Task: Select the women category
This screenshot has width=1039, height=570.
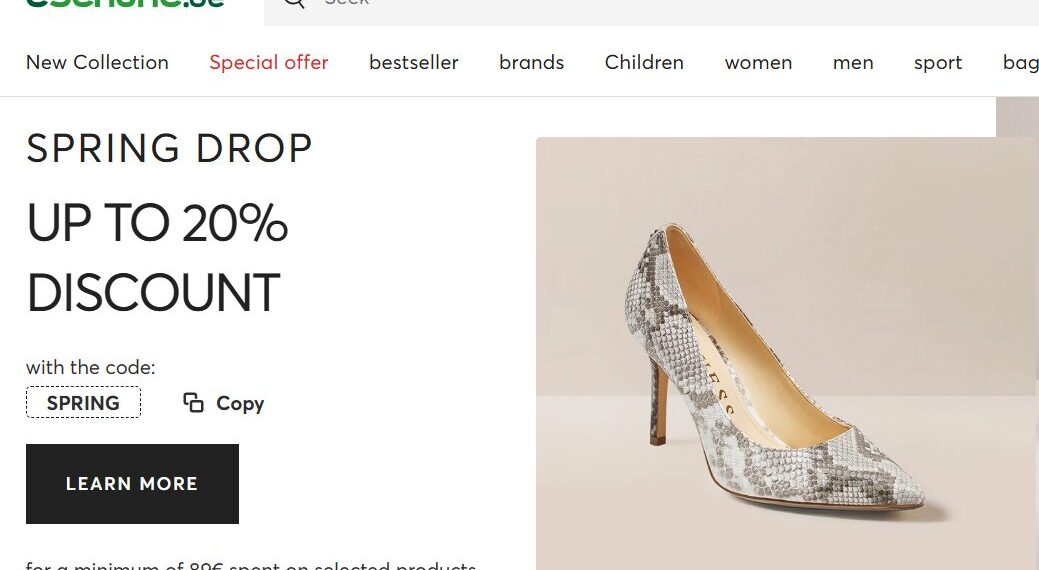Action: pos(758,62)
